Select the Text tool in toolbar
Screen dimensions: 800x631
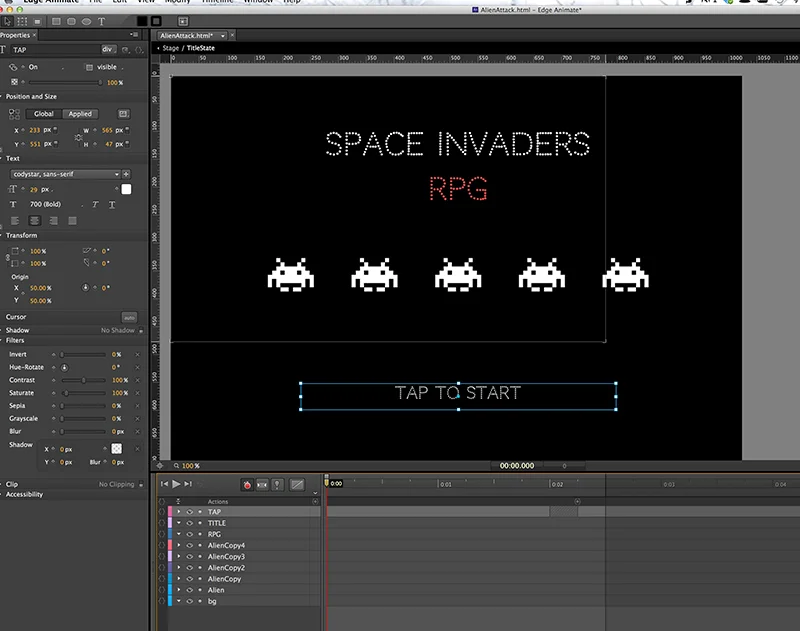point(101,21)
